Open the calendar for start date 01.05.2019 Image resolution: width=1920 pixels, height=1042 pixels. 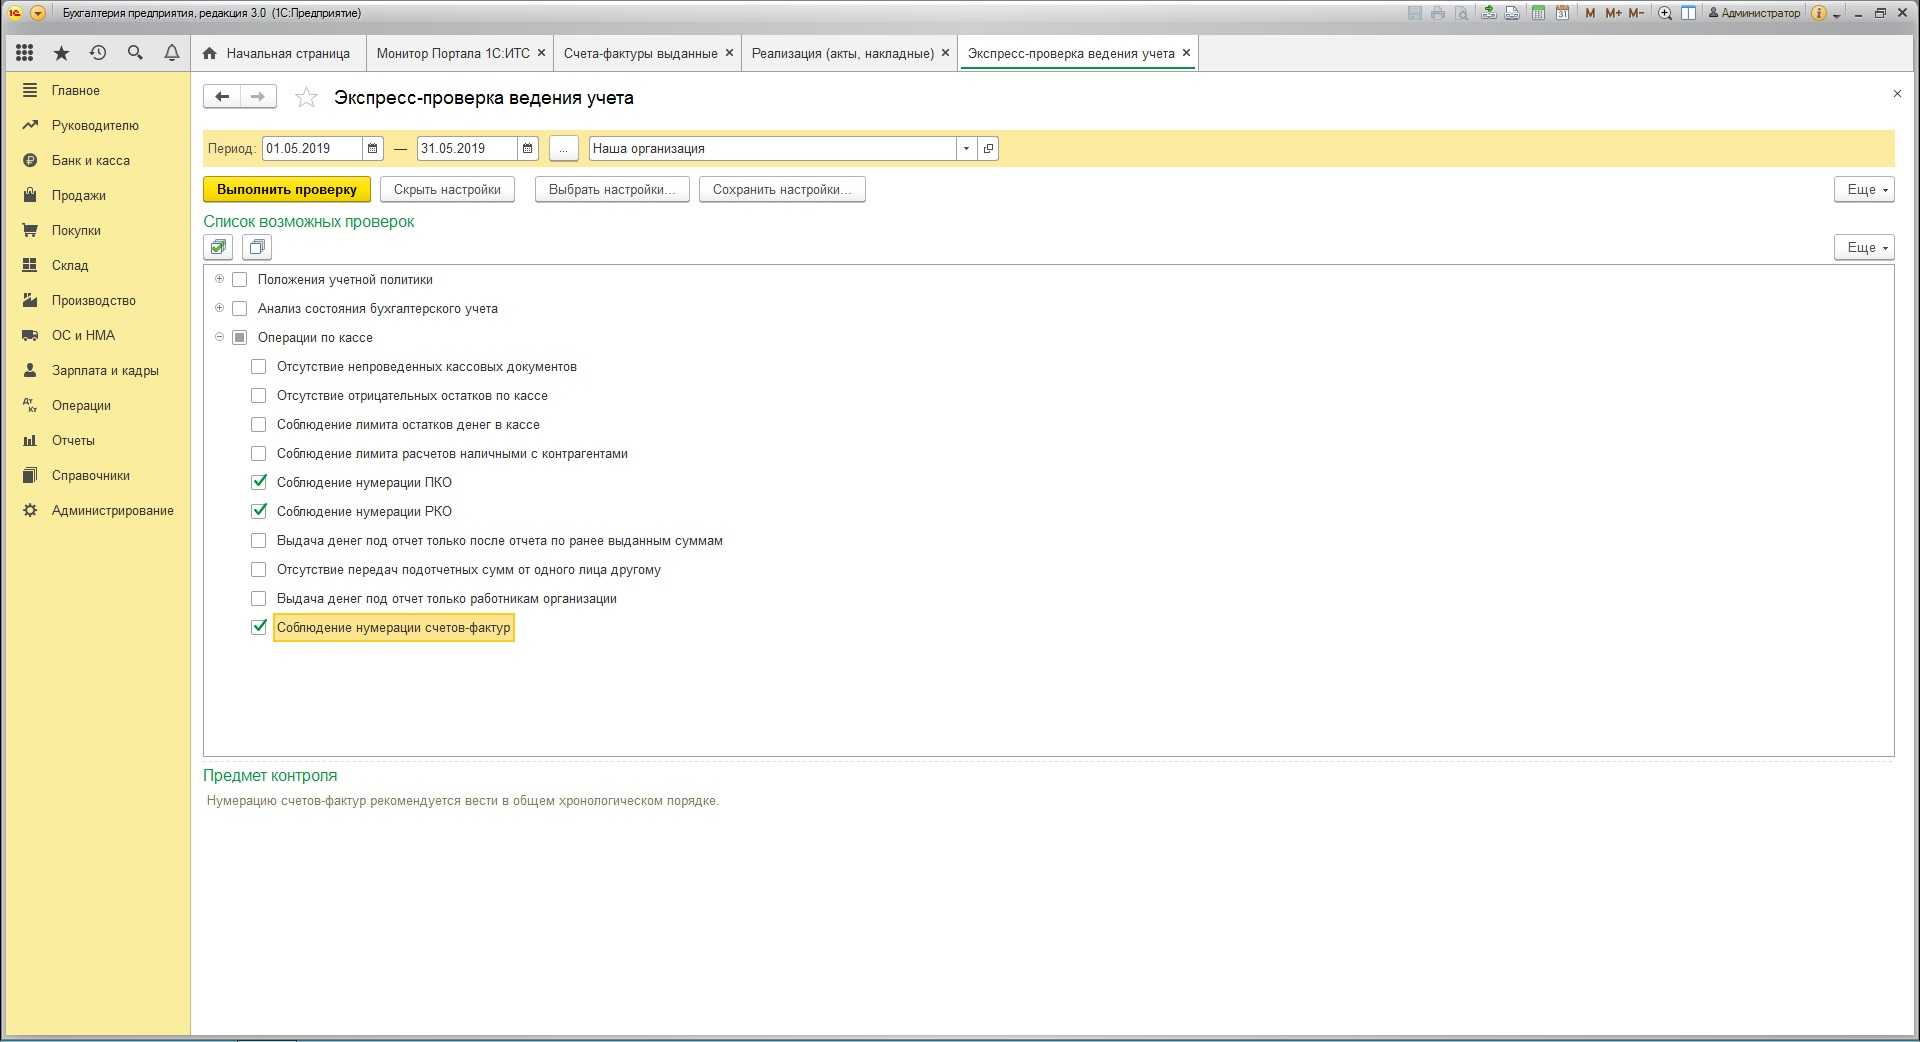(x=372, y=148)
